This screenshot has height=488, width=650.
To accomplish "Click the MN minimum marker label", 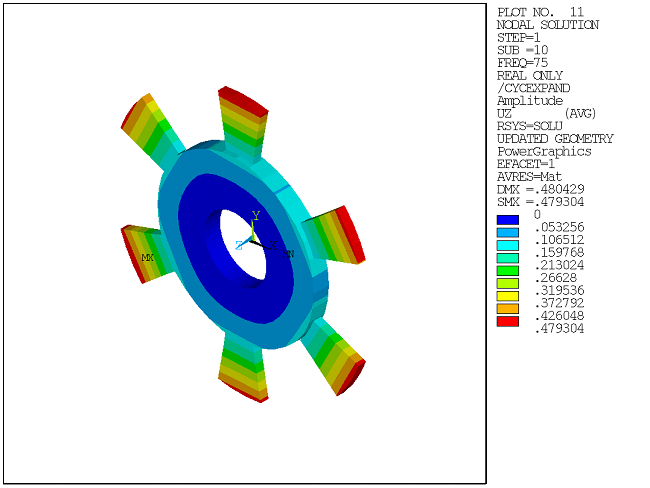I will [288, 254].
